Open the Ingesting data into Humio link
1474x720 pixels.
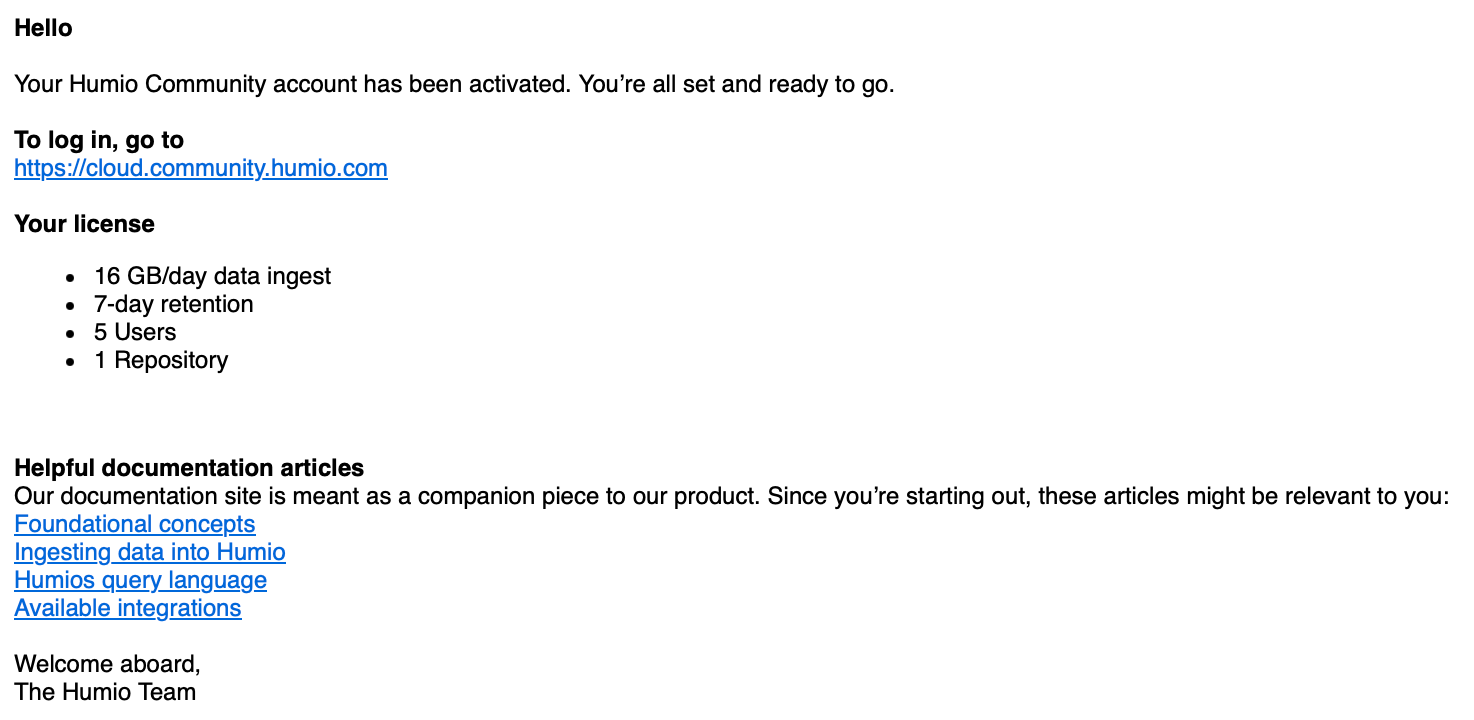coord(150,552)
